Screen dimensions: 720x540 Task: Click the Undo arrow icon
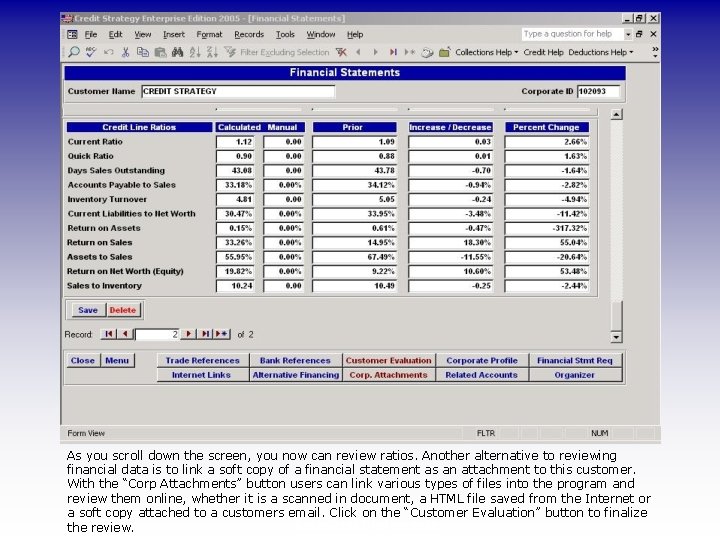coord(108,52)
